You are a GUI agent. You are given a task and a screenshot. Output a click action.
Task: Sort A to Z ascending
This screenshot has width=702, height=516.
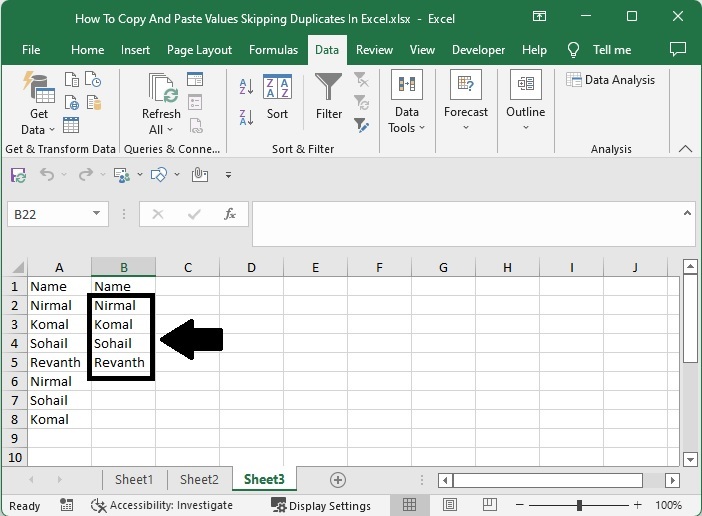tap(246, 86)
